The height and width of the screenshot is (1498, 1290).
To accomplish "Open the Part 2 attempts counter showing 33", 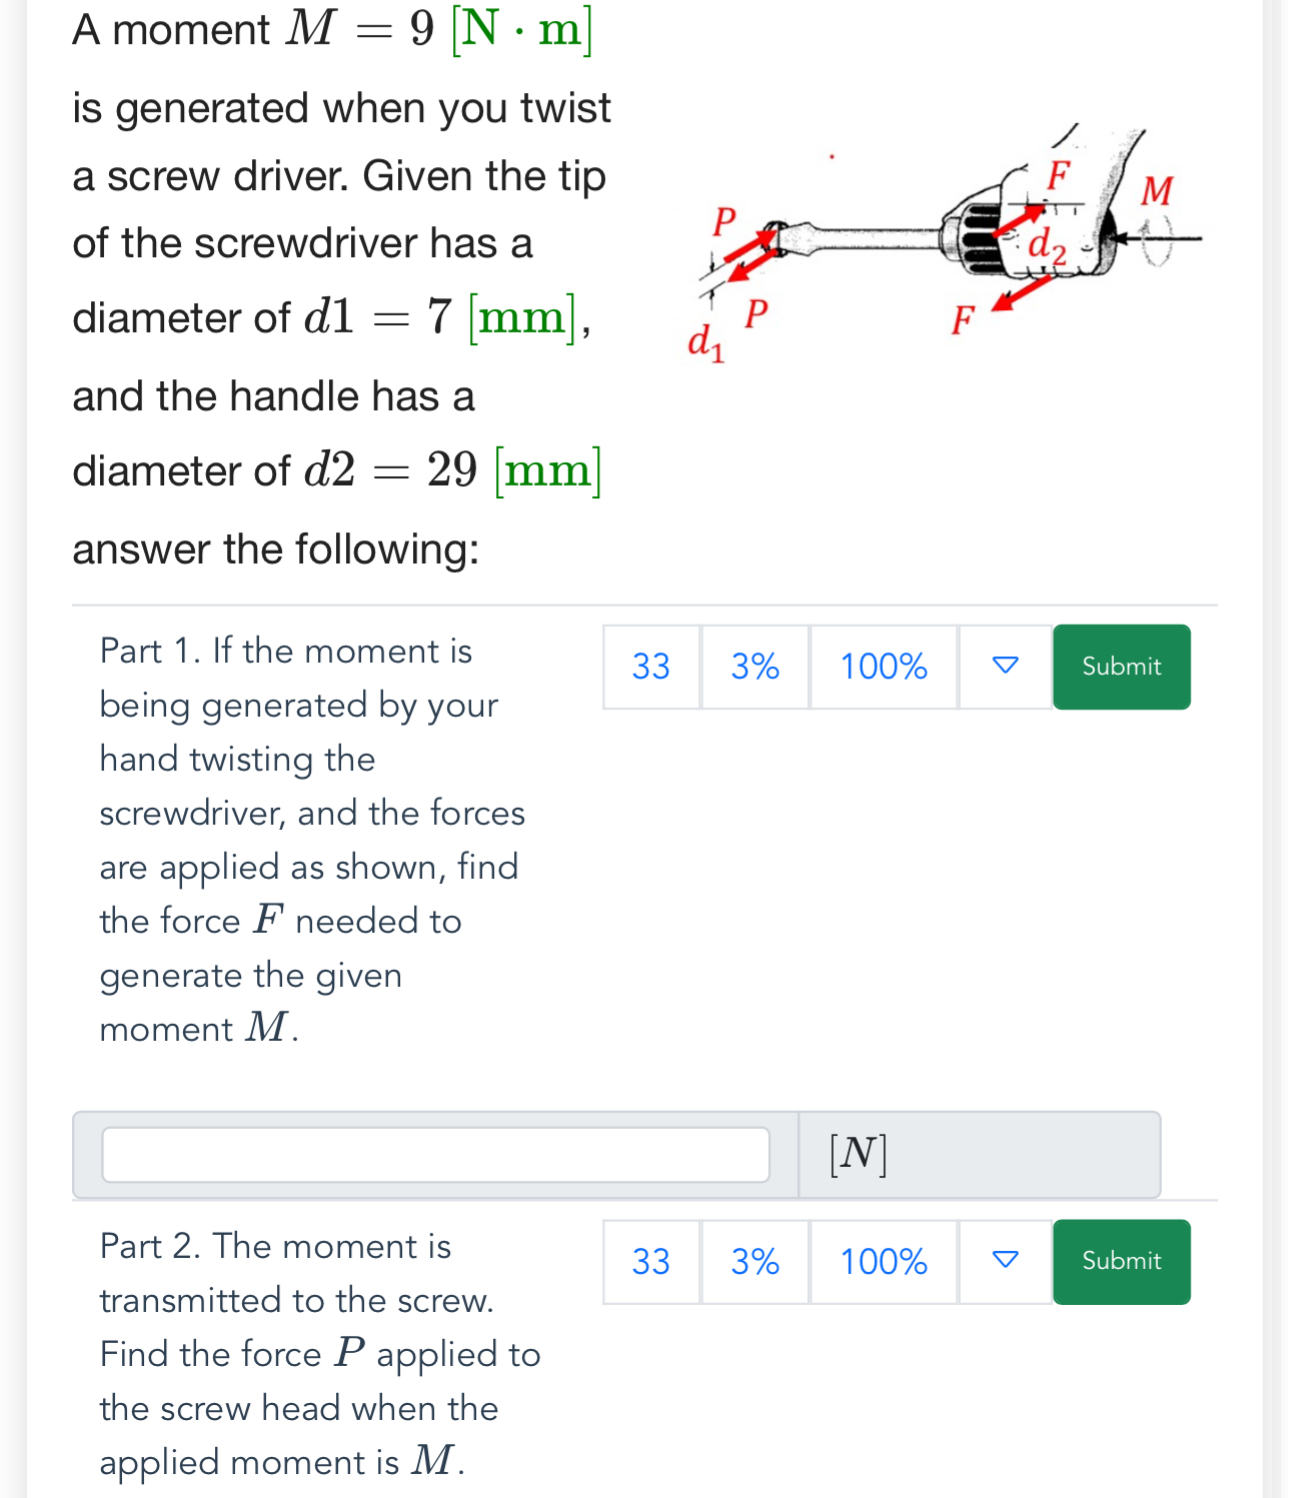I will click(x=651, y=1261).
